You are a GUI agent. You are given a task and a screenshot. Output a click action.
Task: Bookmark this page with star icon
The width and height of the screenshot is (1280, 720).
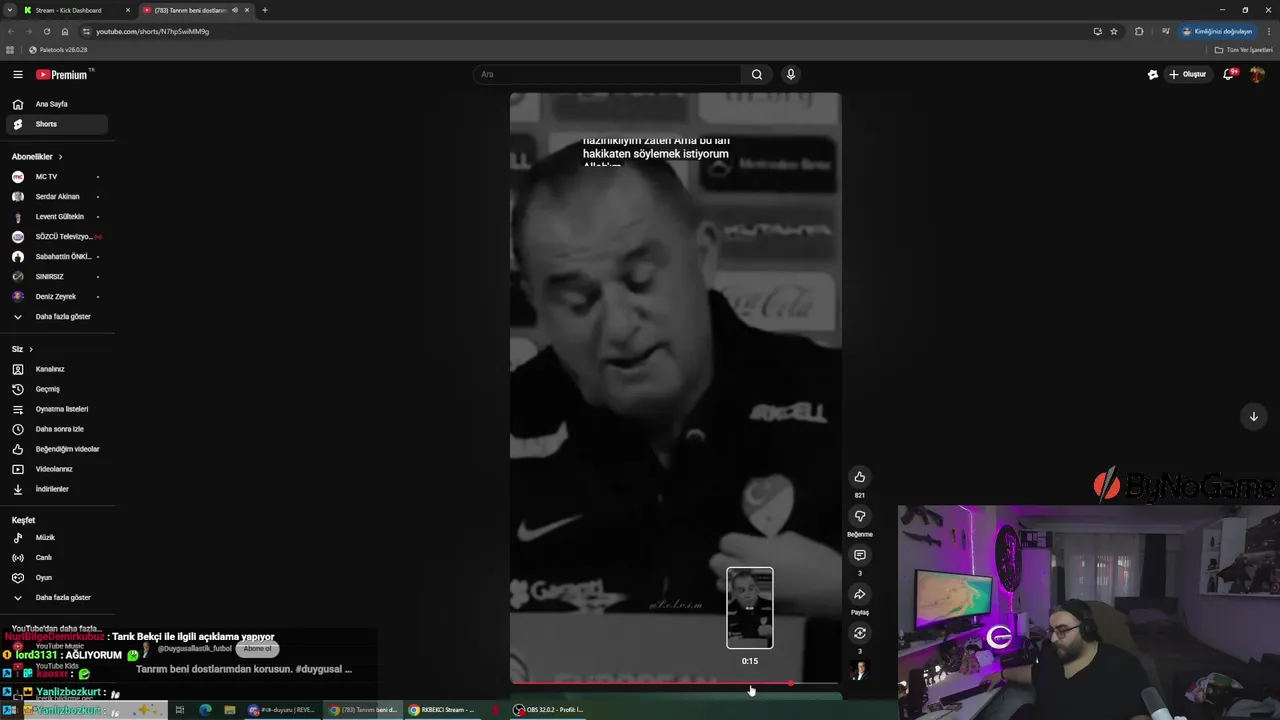(x=1114, y=32)
